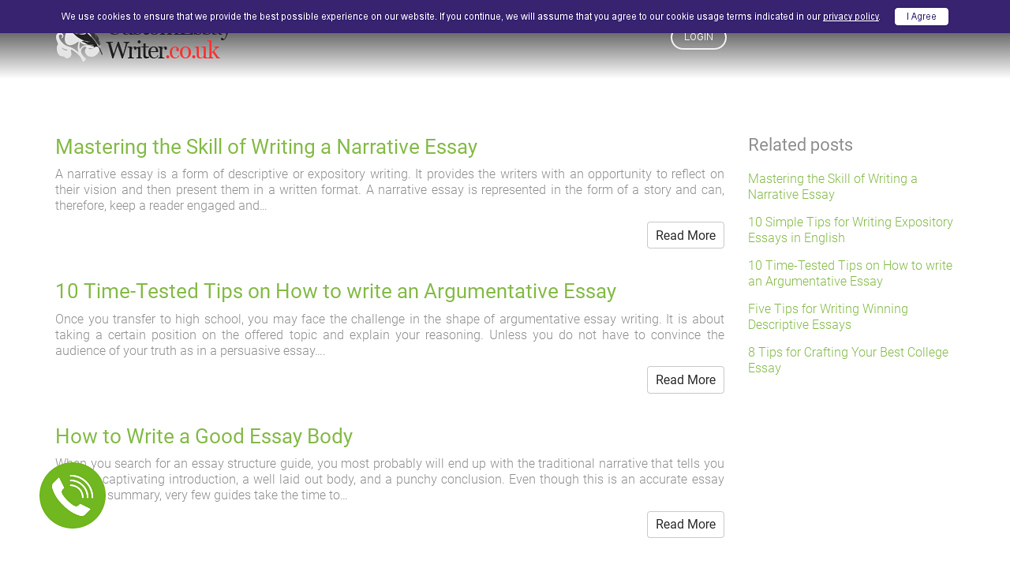Open related post 8 Tips for College Essay
Screen dimensions: 1010x568
click(x=848, y=360)
